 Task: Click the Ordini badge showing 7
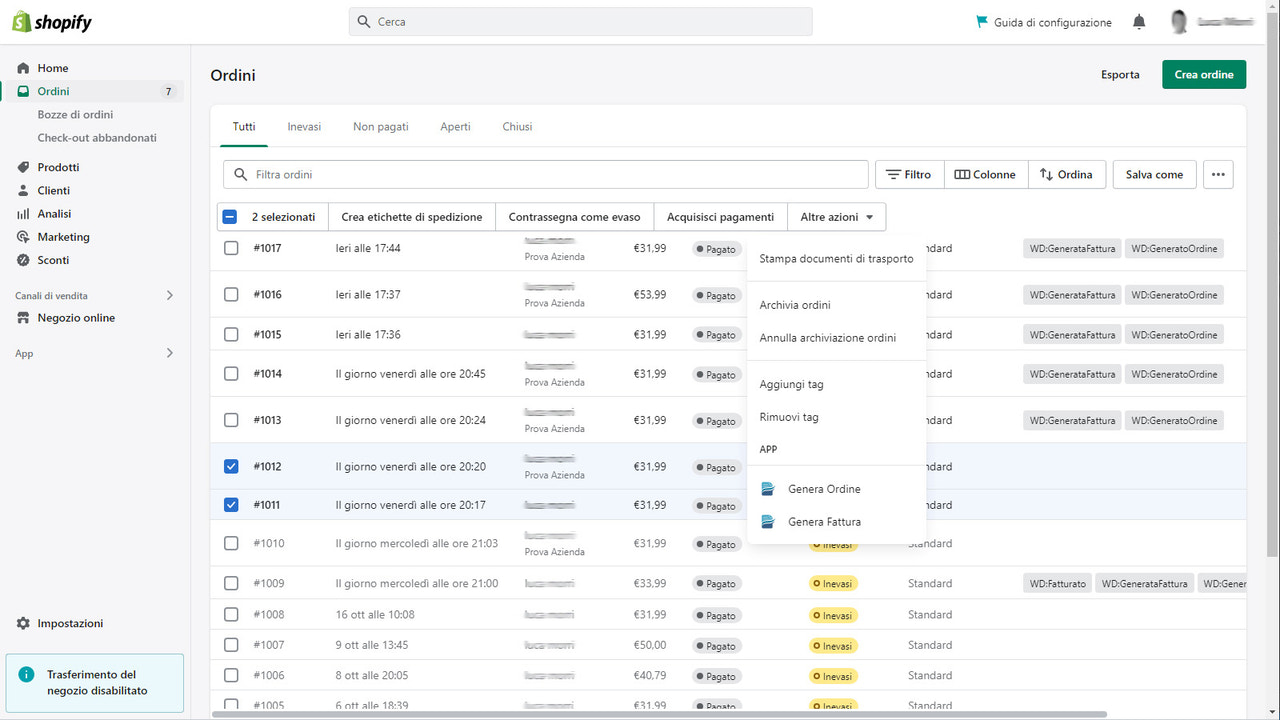[x=168, y=91]
